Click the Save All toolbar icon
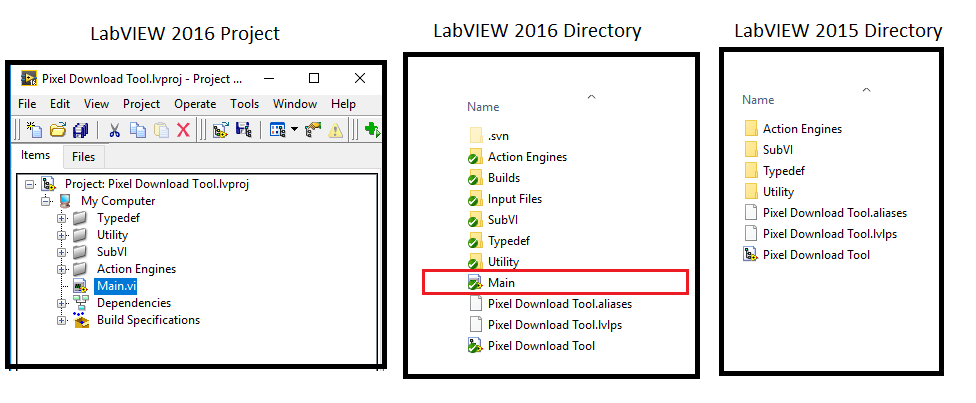Screen dimensions: 976x403 click(x=80, y=130)
